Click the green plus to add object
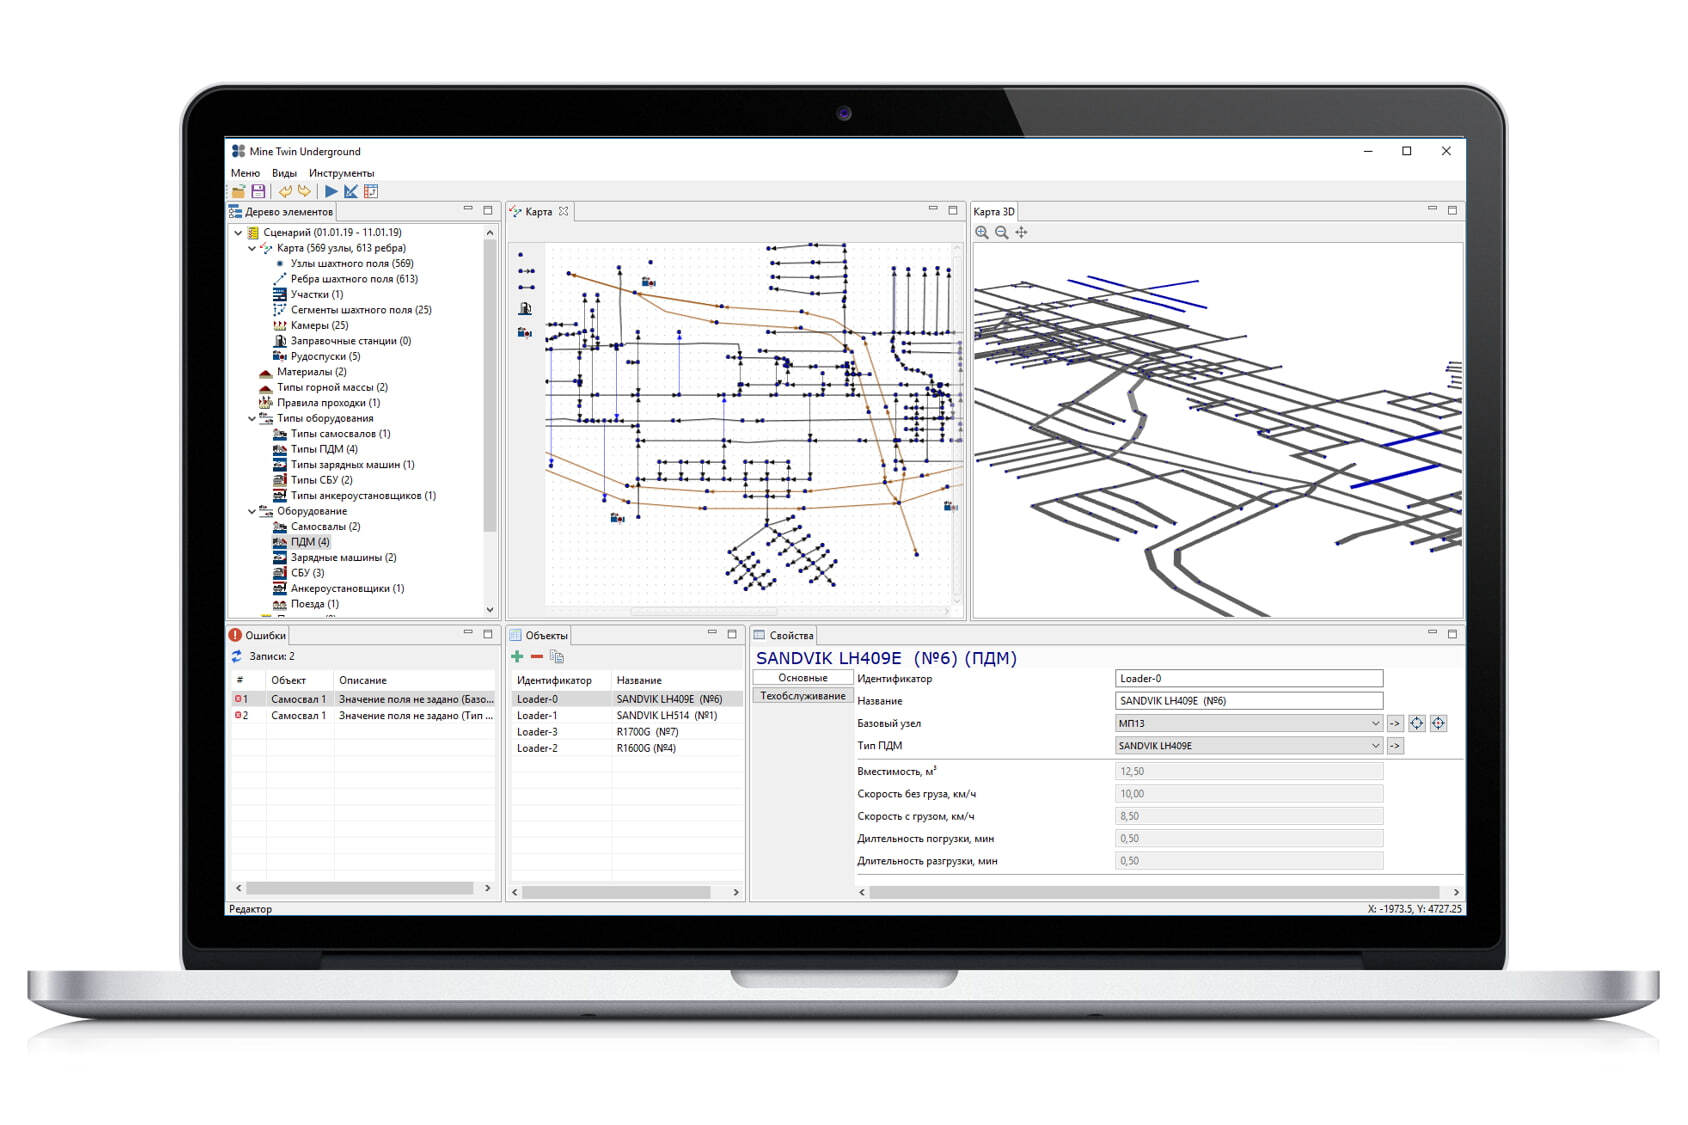1688x1125 pixels. point(517,656)
